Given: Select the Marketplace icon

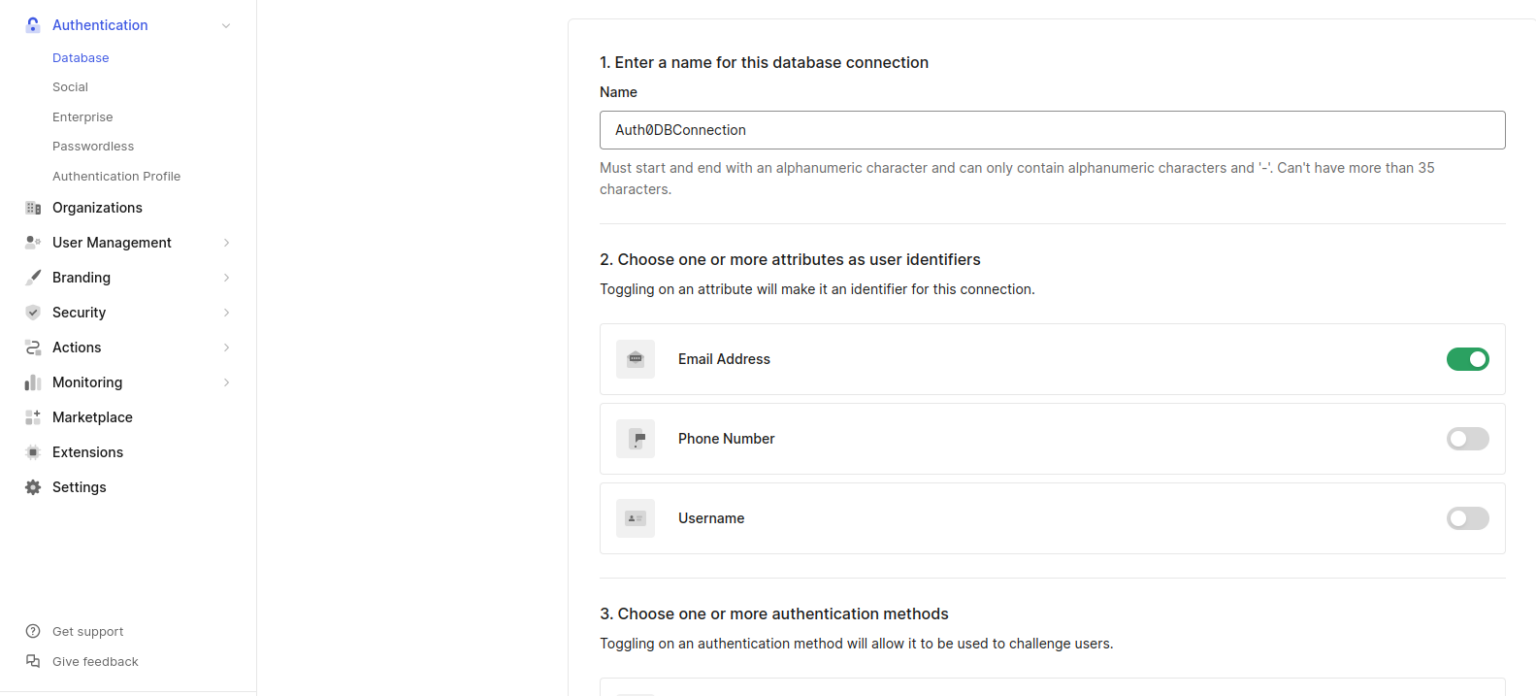Looking at the screenshot, I should coord(33,417).
